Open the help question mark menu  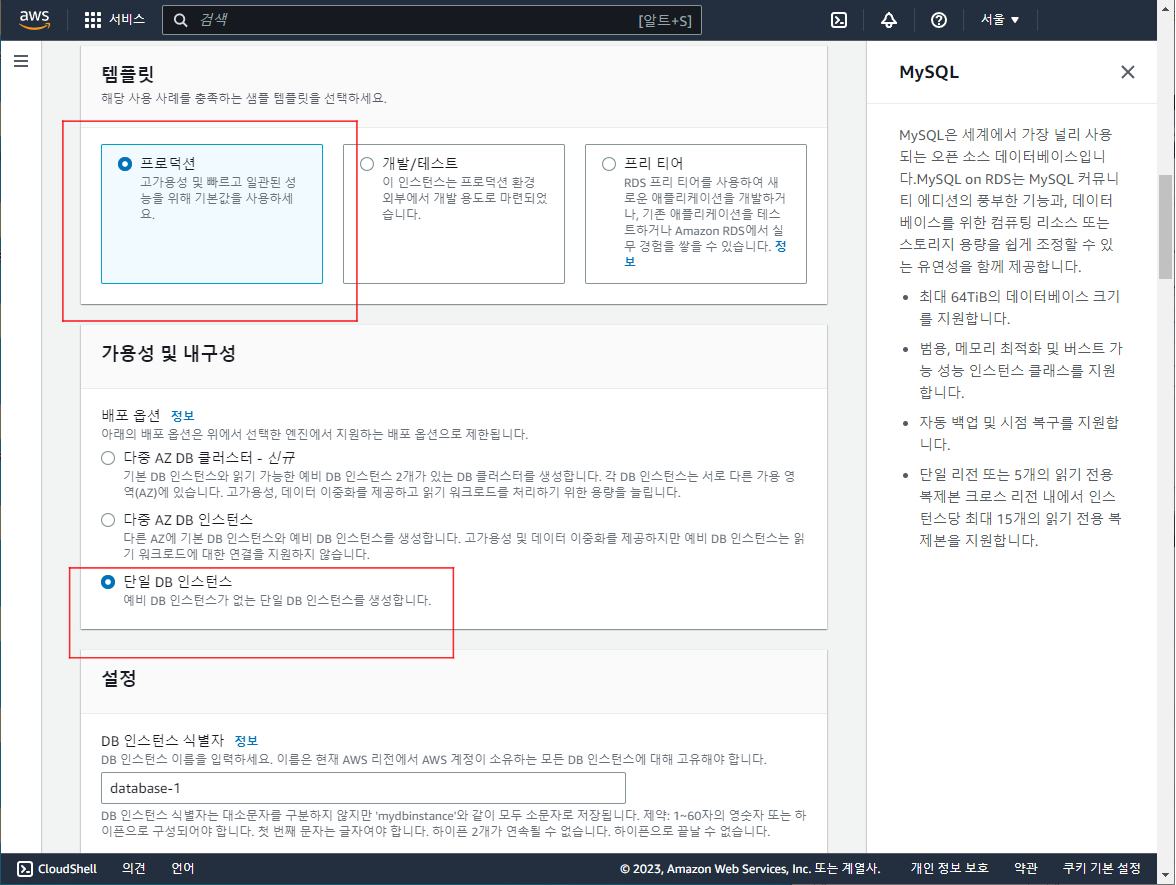coord(939,20)
